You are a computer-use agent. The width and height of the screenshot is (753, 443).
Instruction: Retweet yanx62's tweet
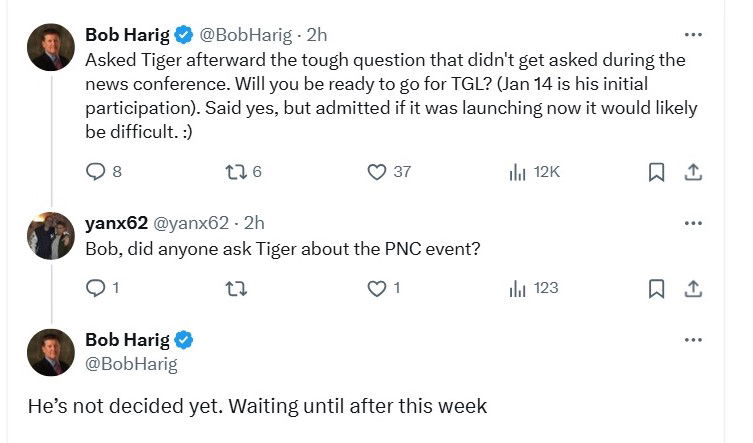point(229,288)
